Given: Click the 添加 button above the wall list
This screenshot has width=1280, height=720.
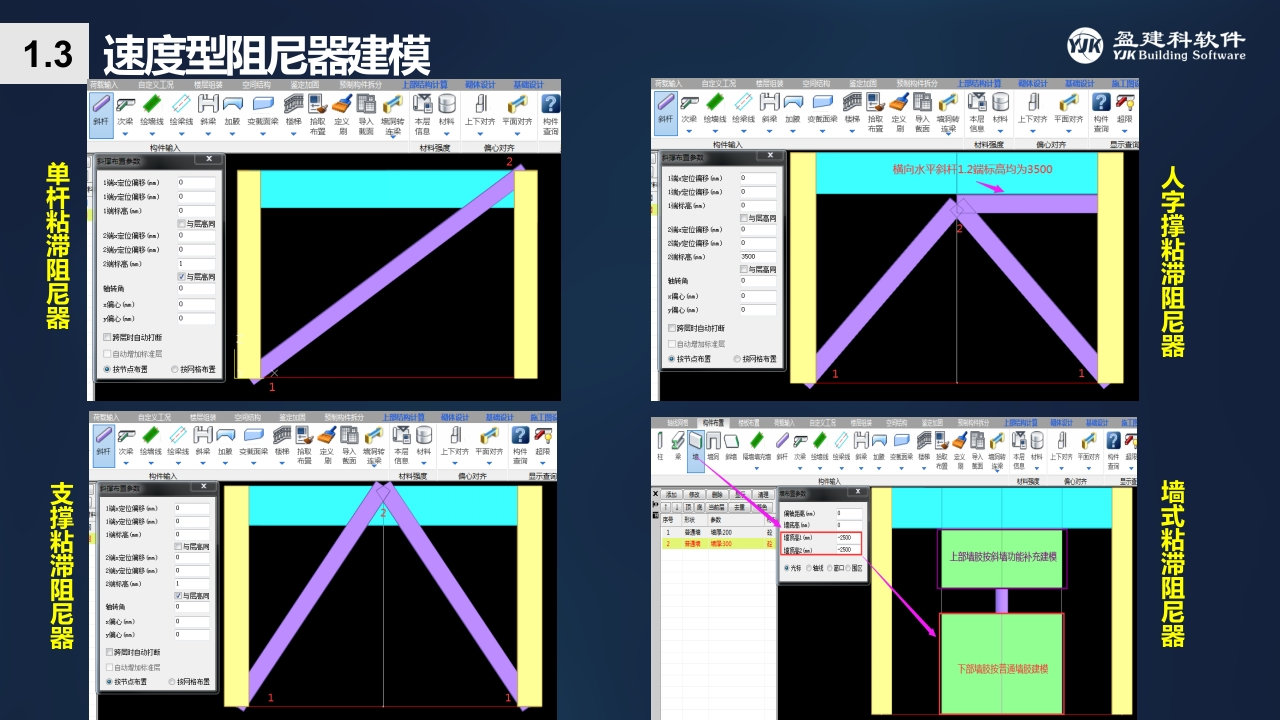Looking at the screenshot, I should (671, 495).
